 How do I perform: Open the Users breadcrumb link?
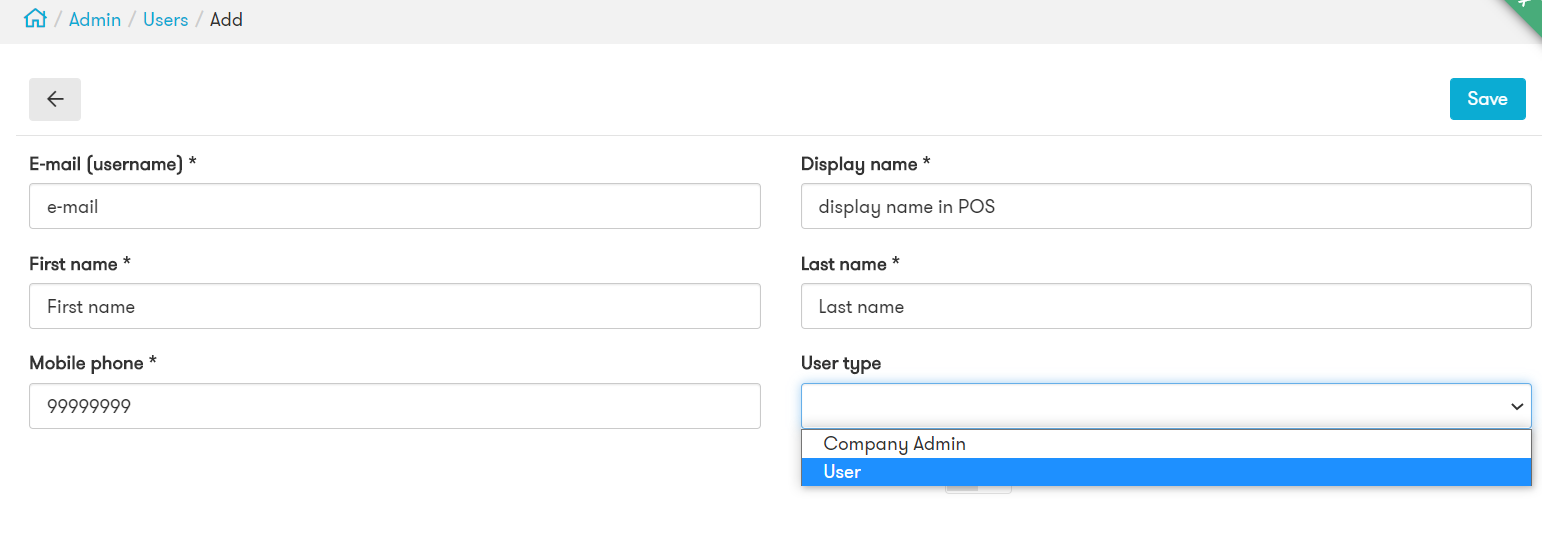166,19
